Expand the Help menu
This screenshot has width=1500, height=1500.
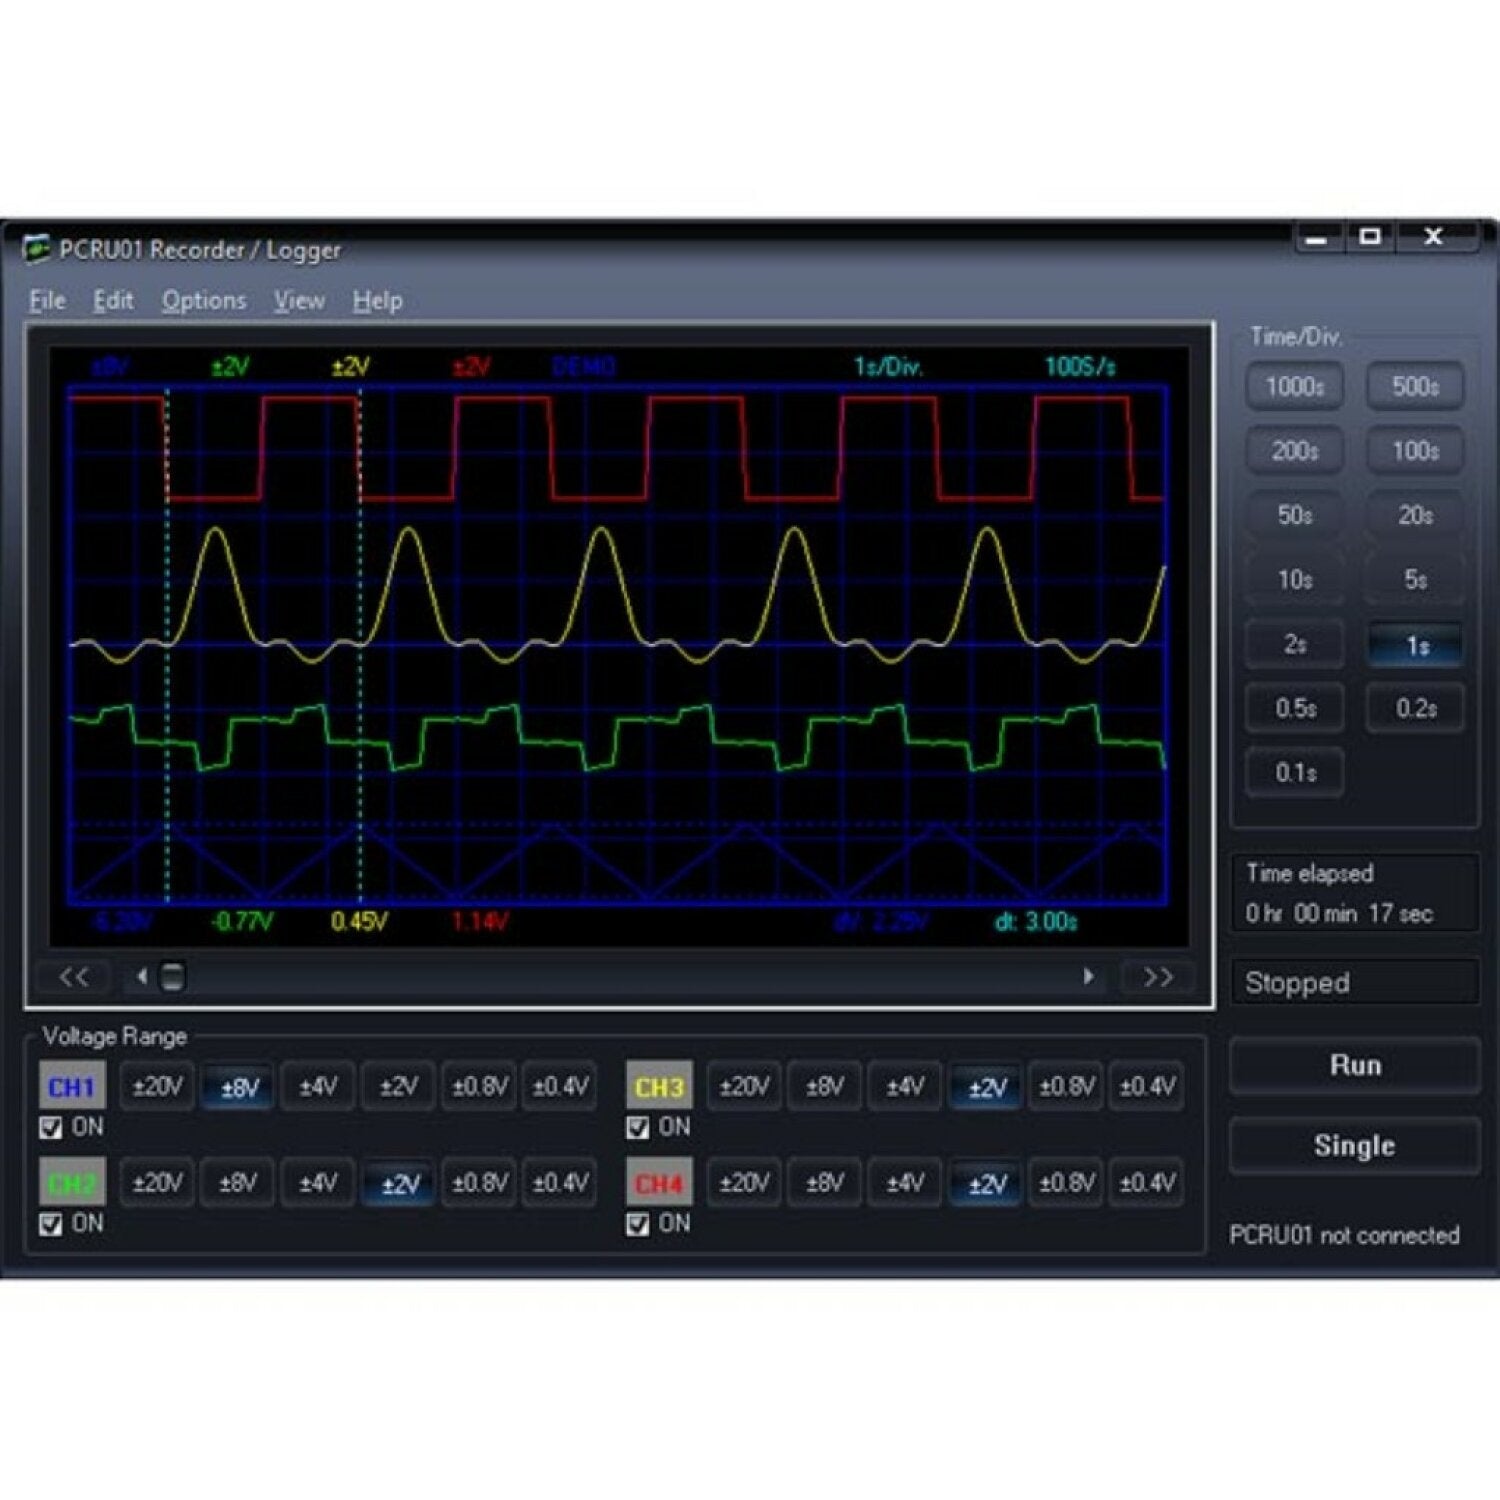coord(377,301)
